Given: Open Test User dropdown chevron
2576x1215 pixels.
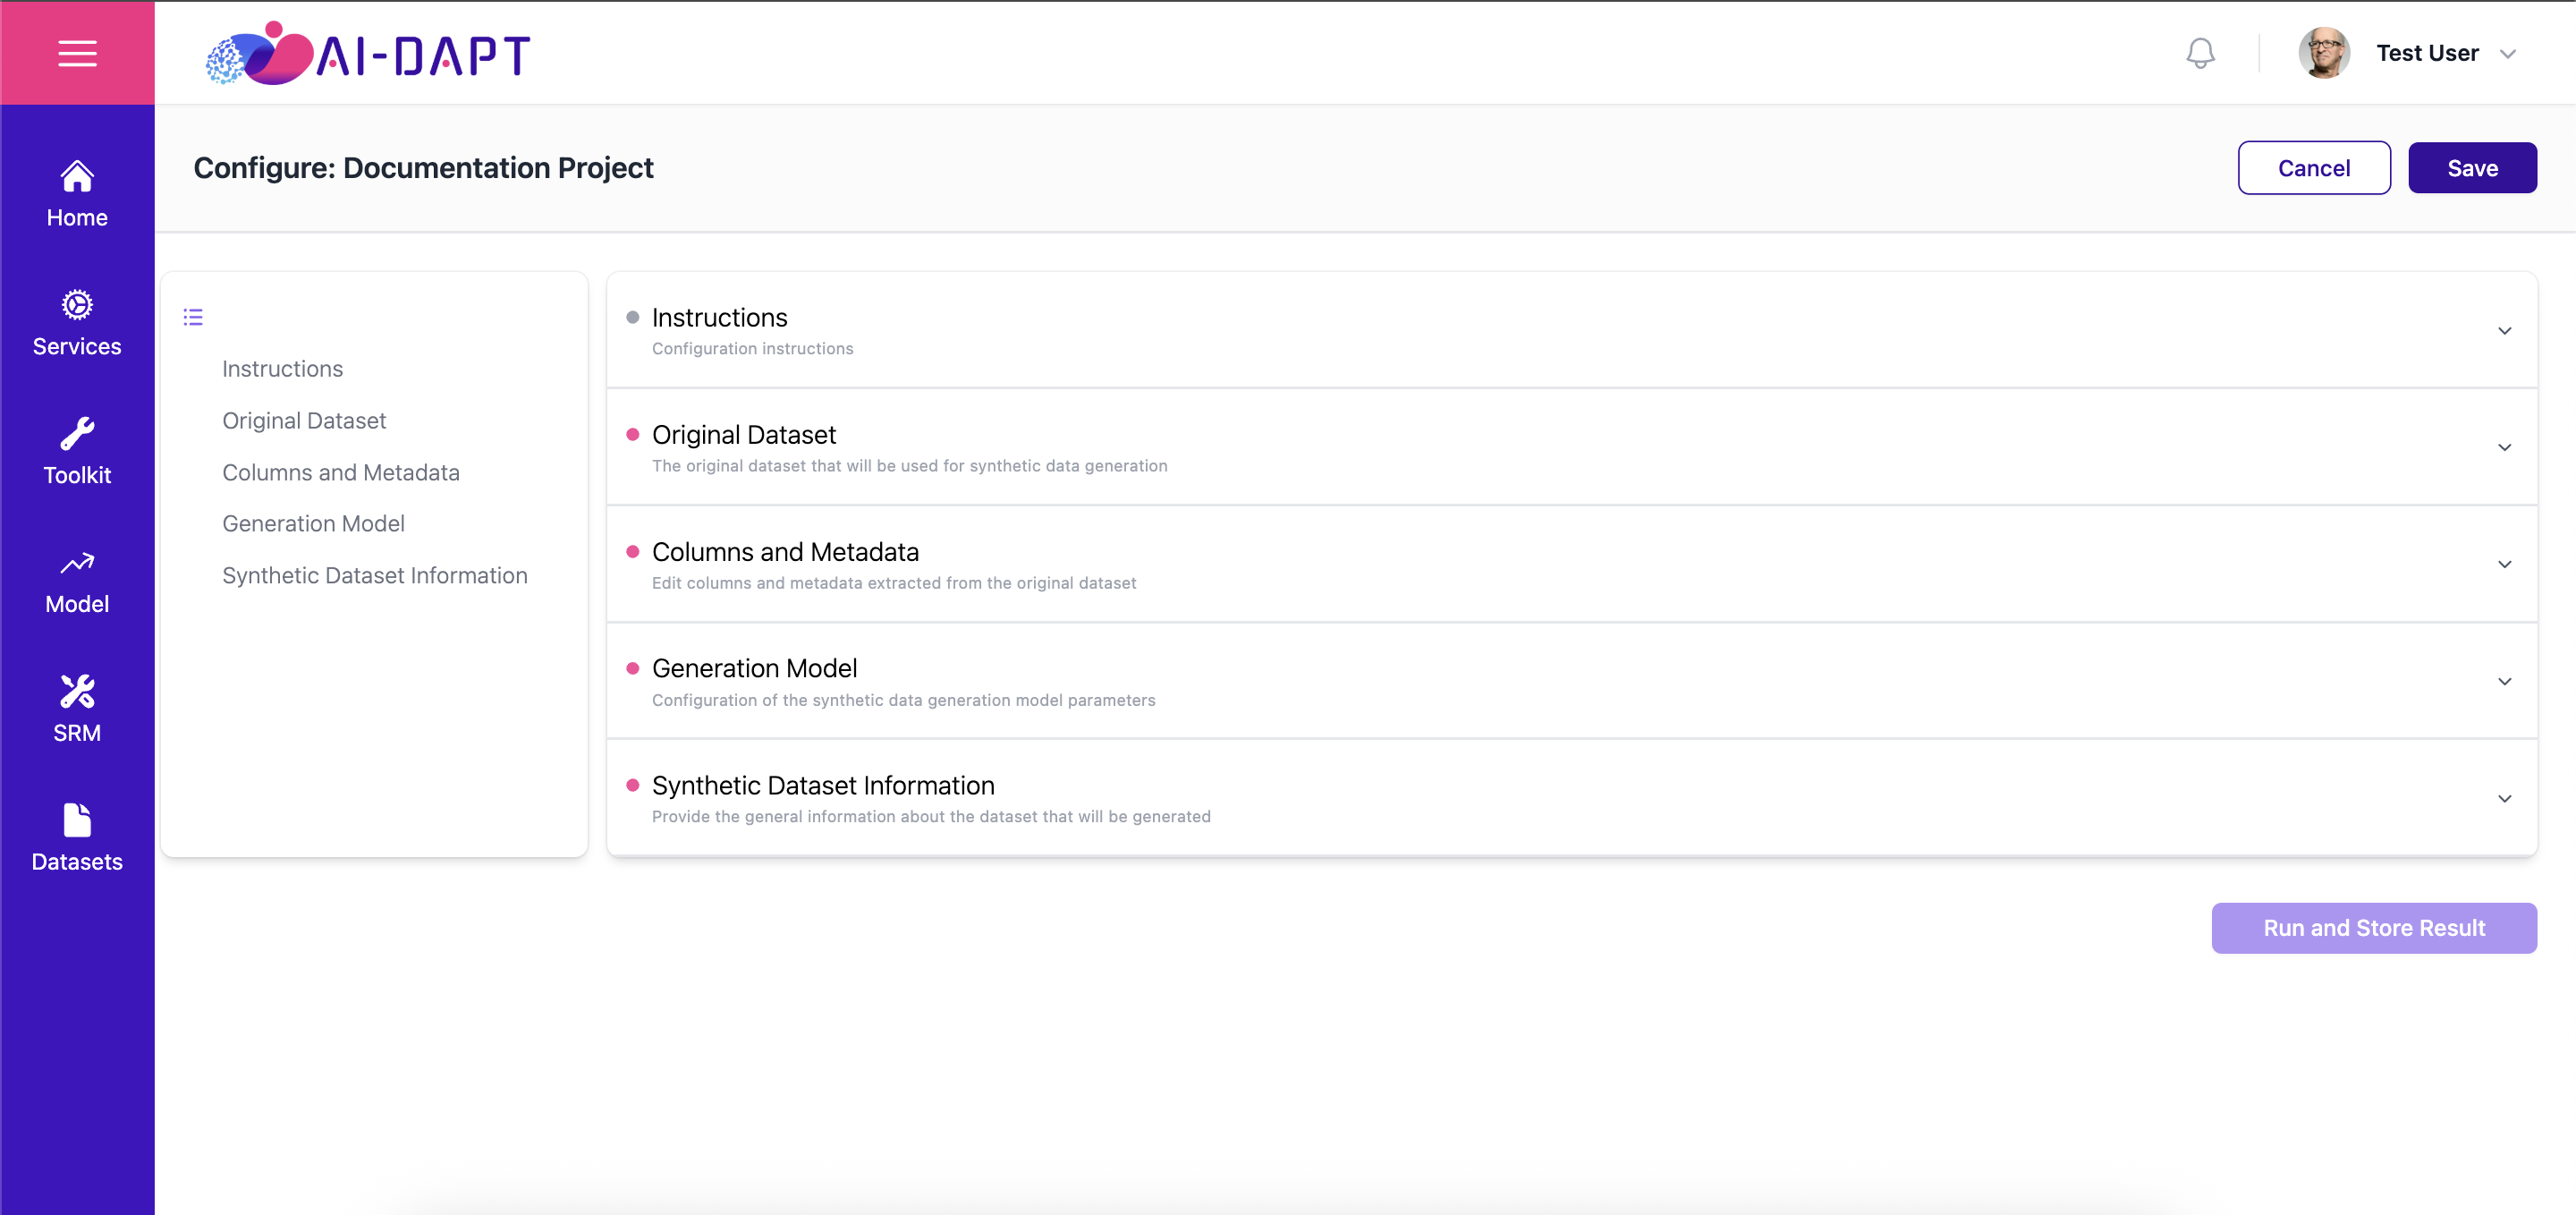Looking at the screenshot, I should tap(2508, 54).
